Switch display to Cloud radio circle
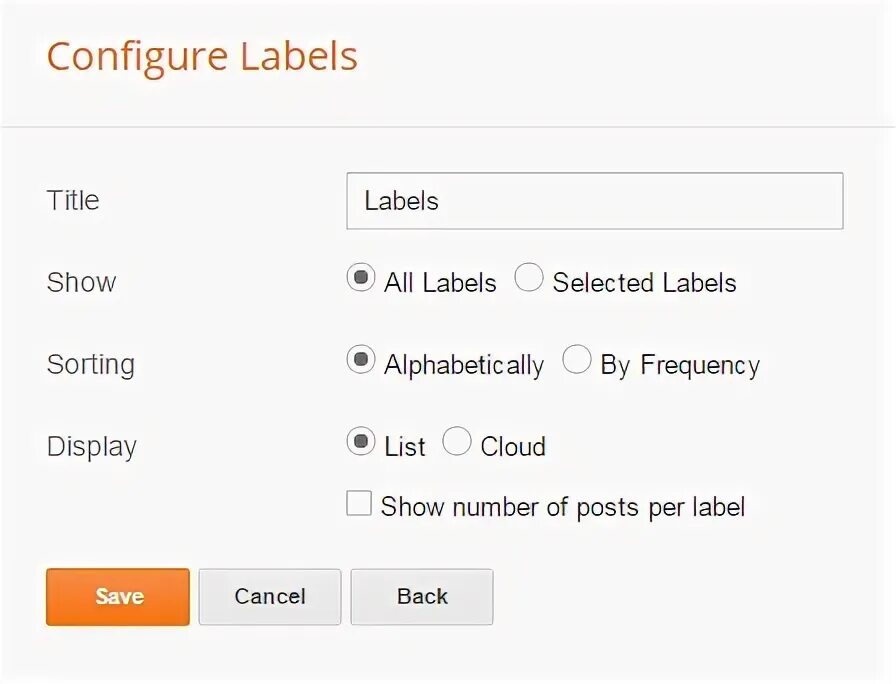Viewport: 896px width, 684px height. (457, 441)
